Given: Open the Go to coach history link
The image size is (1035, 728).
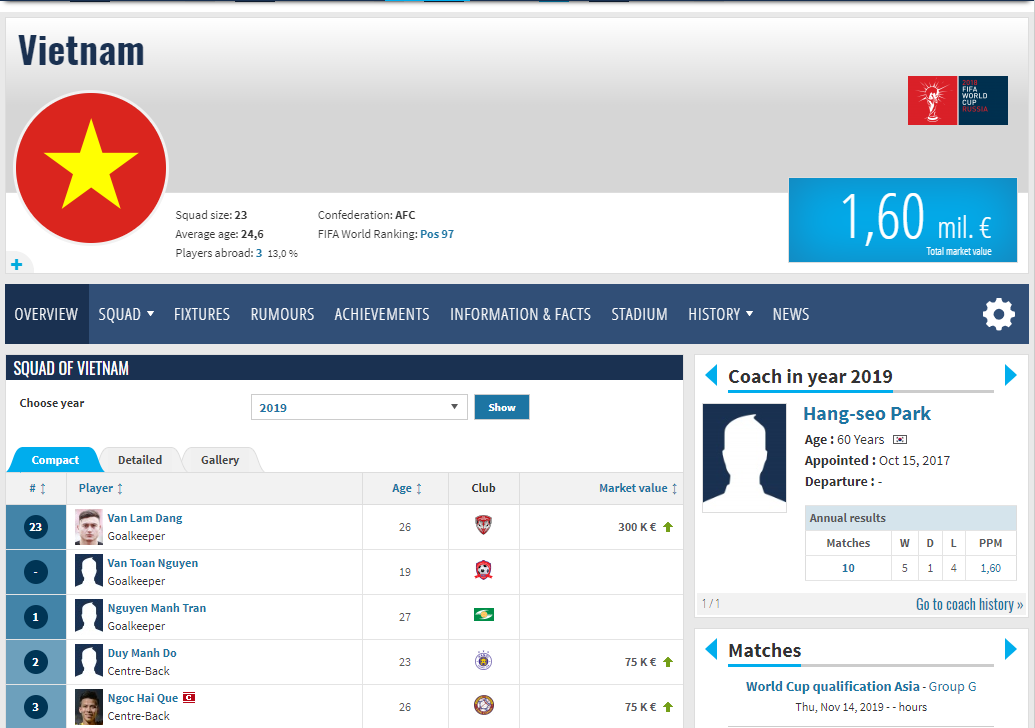Looking at the screenshot, I should (x=969, y=605).
